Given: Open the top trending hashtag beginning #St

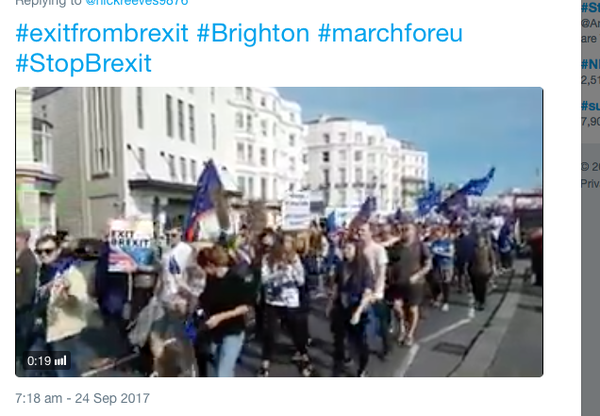Looking at the screenshot, I should tap(590, 8).
